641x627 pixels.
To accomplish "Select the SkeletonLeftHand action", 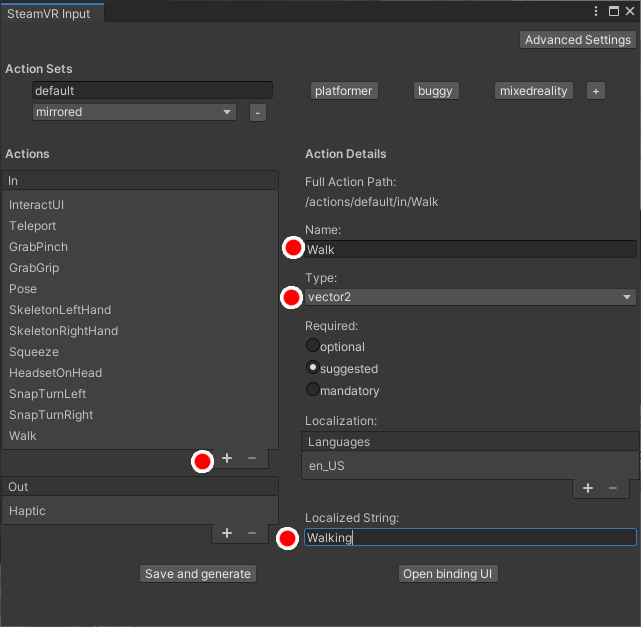I will pos(140,310).
